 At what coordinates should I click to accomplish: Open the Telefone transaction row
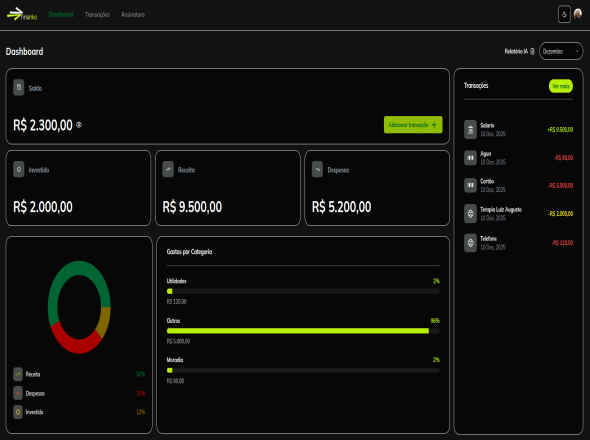point(519,243)
